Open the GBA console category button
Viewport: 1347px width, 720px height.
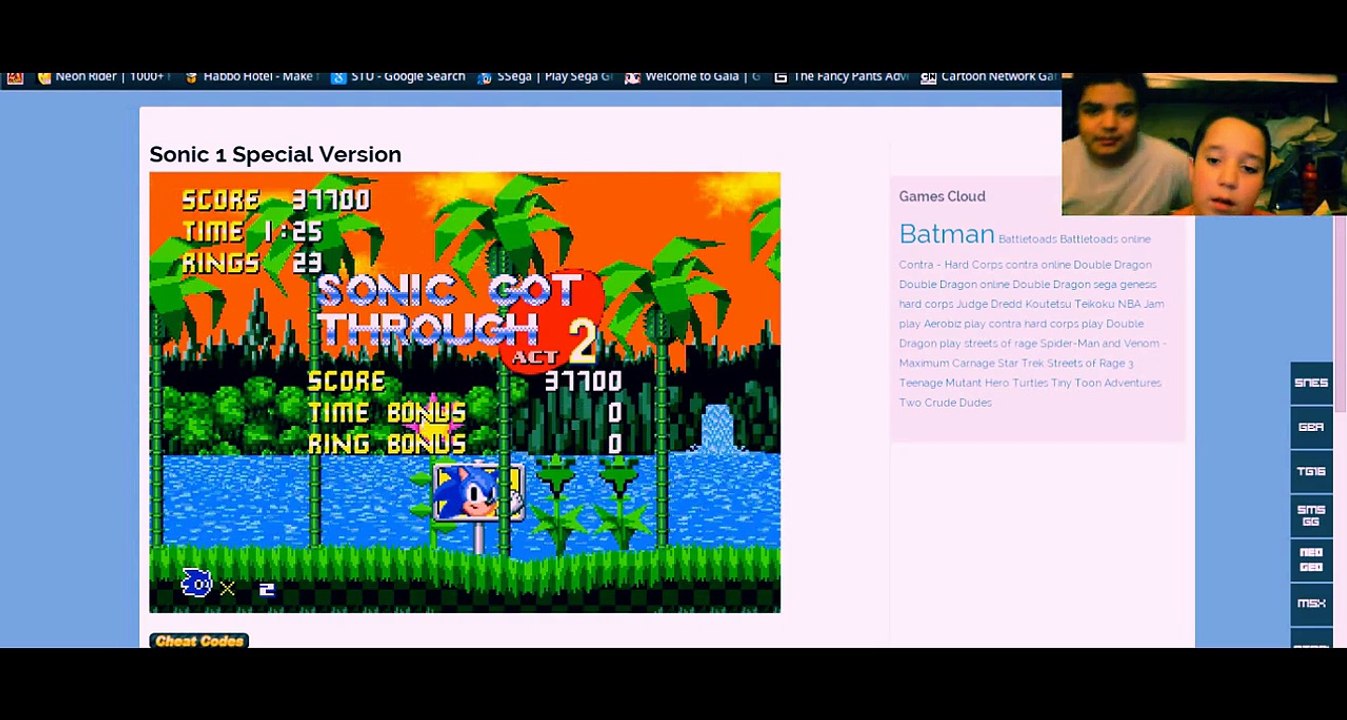tap(1311, 427)
